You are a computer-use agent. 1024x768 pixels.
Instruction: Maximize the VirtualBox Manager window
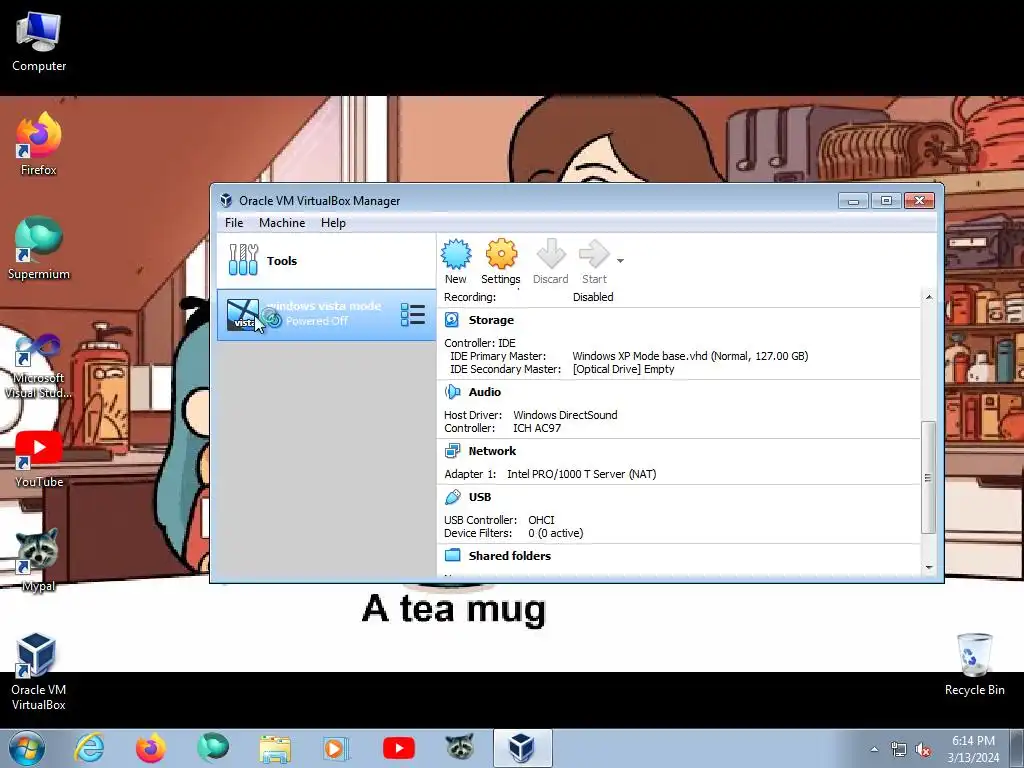[886, 201]
